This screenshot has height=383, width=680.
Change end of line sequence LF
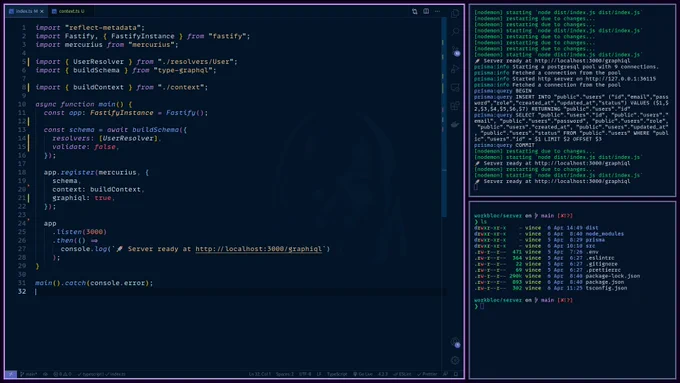319,374
